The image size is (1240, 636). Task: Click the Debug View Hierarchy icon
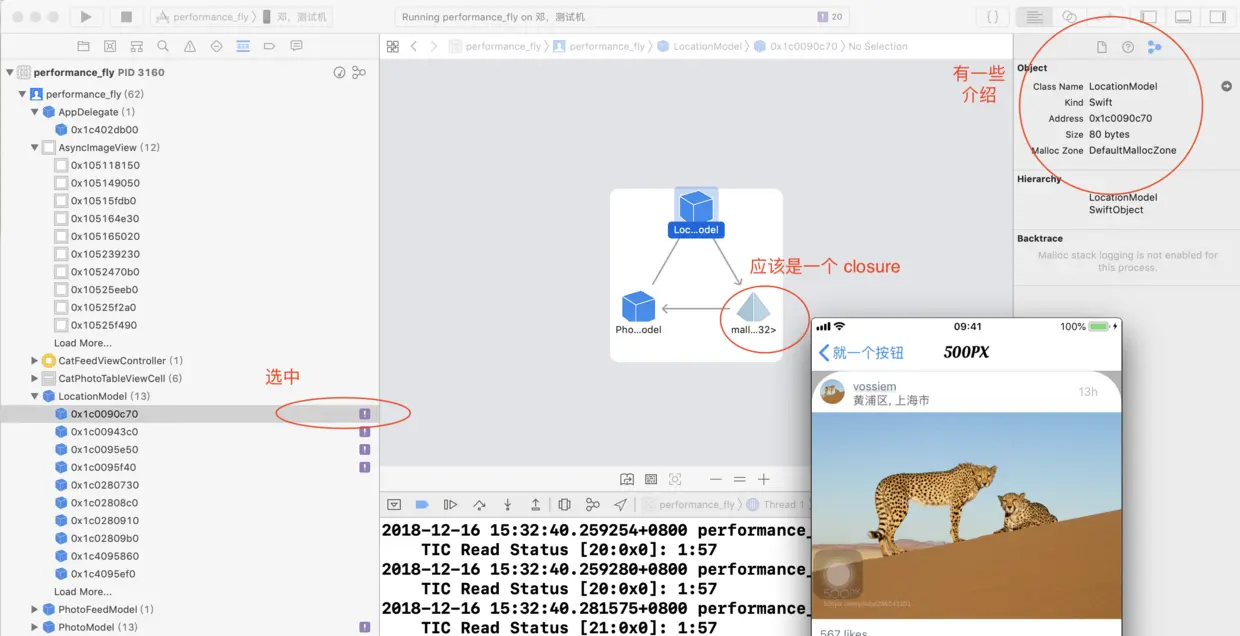[564, 505]
